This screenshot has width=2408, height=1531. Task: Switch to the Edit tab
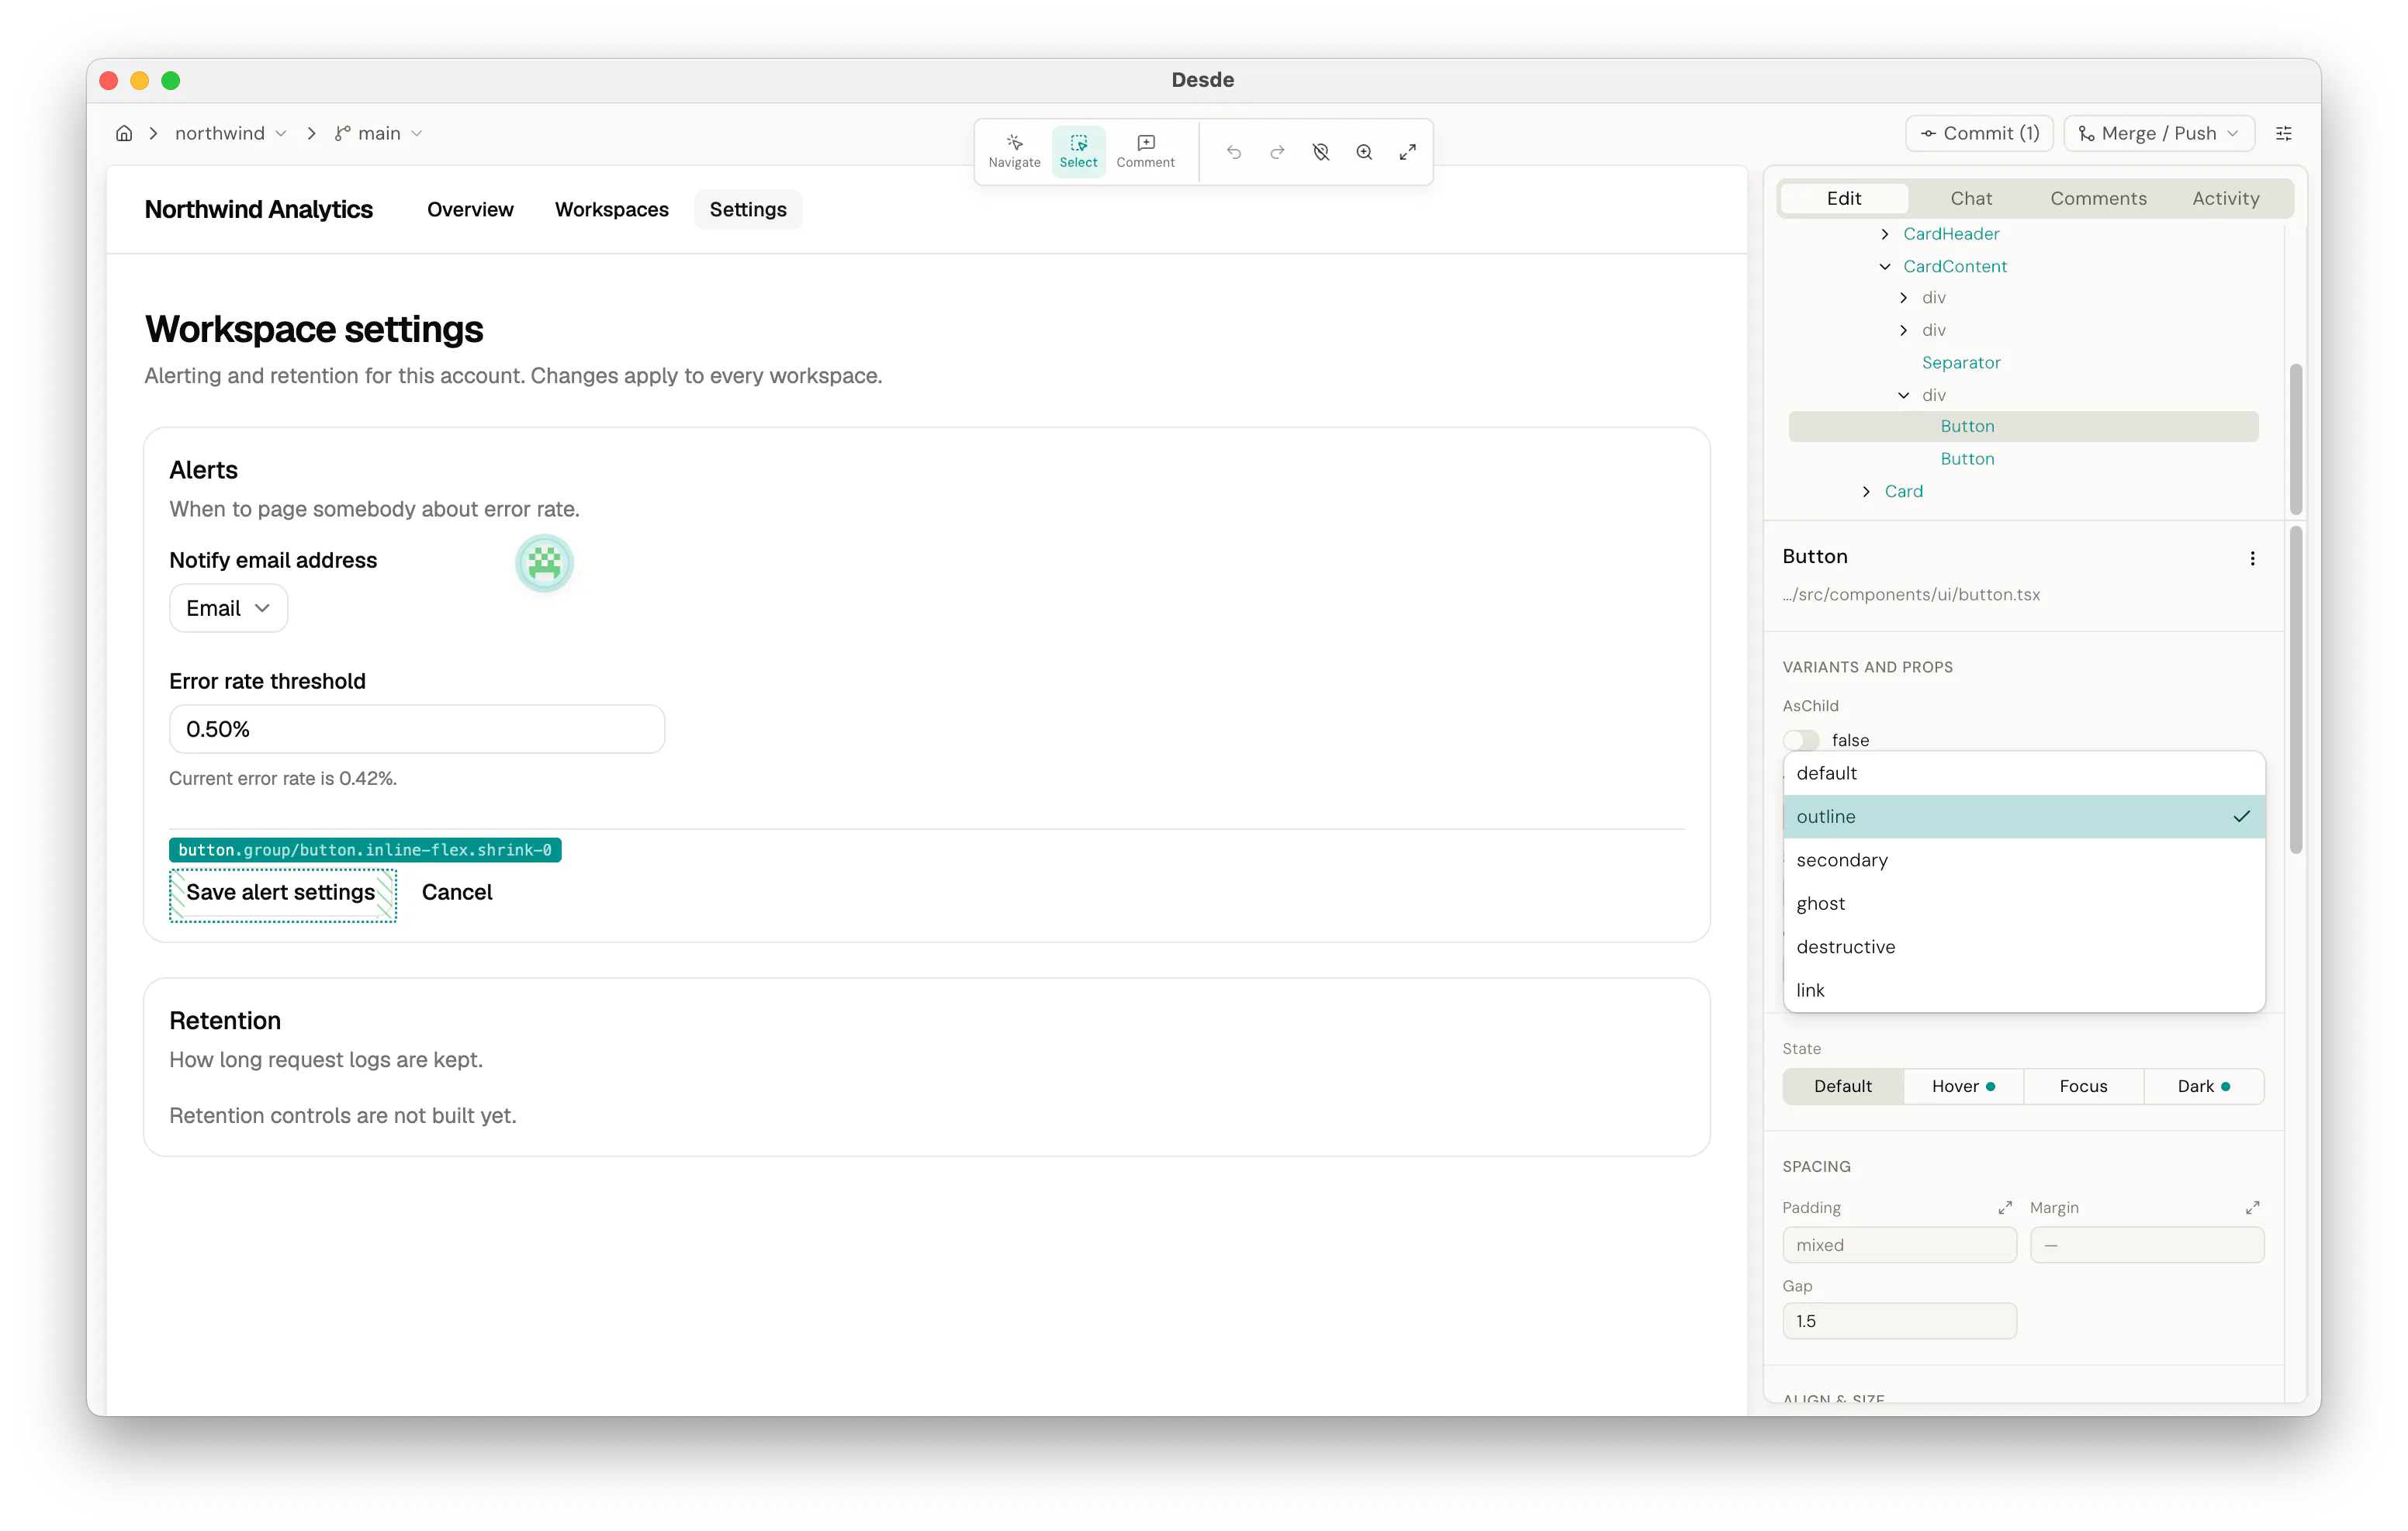(1844, 198)
